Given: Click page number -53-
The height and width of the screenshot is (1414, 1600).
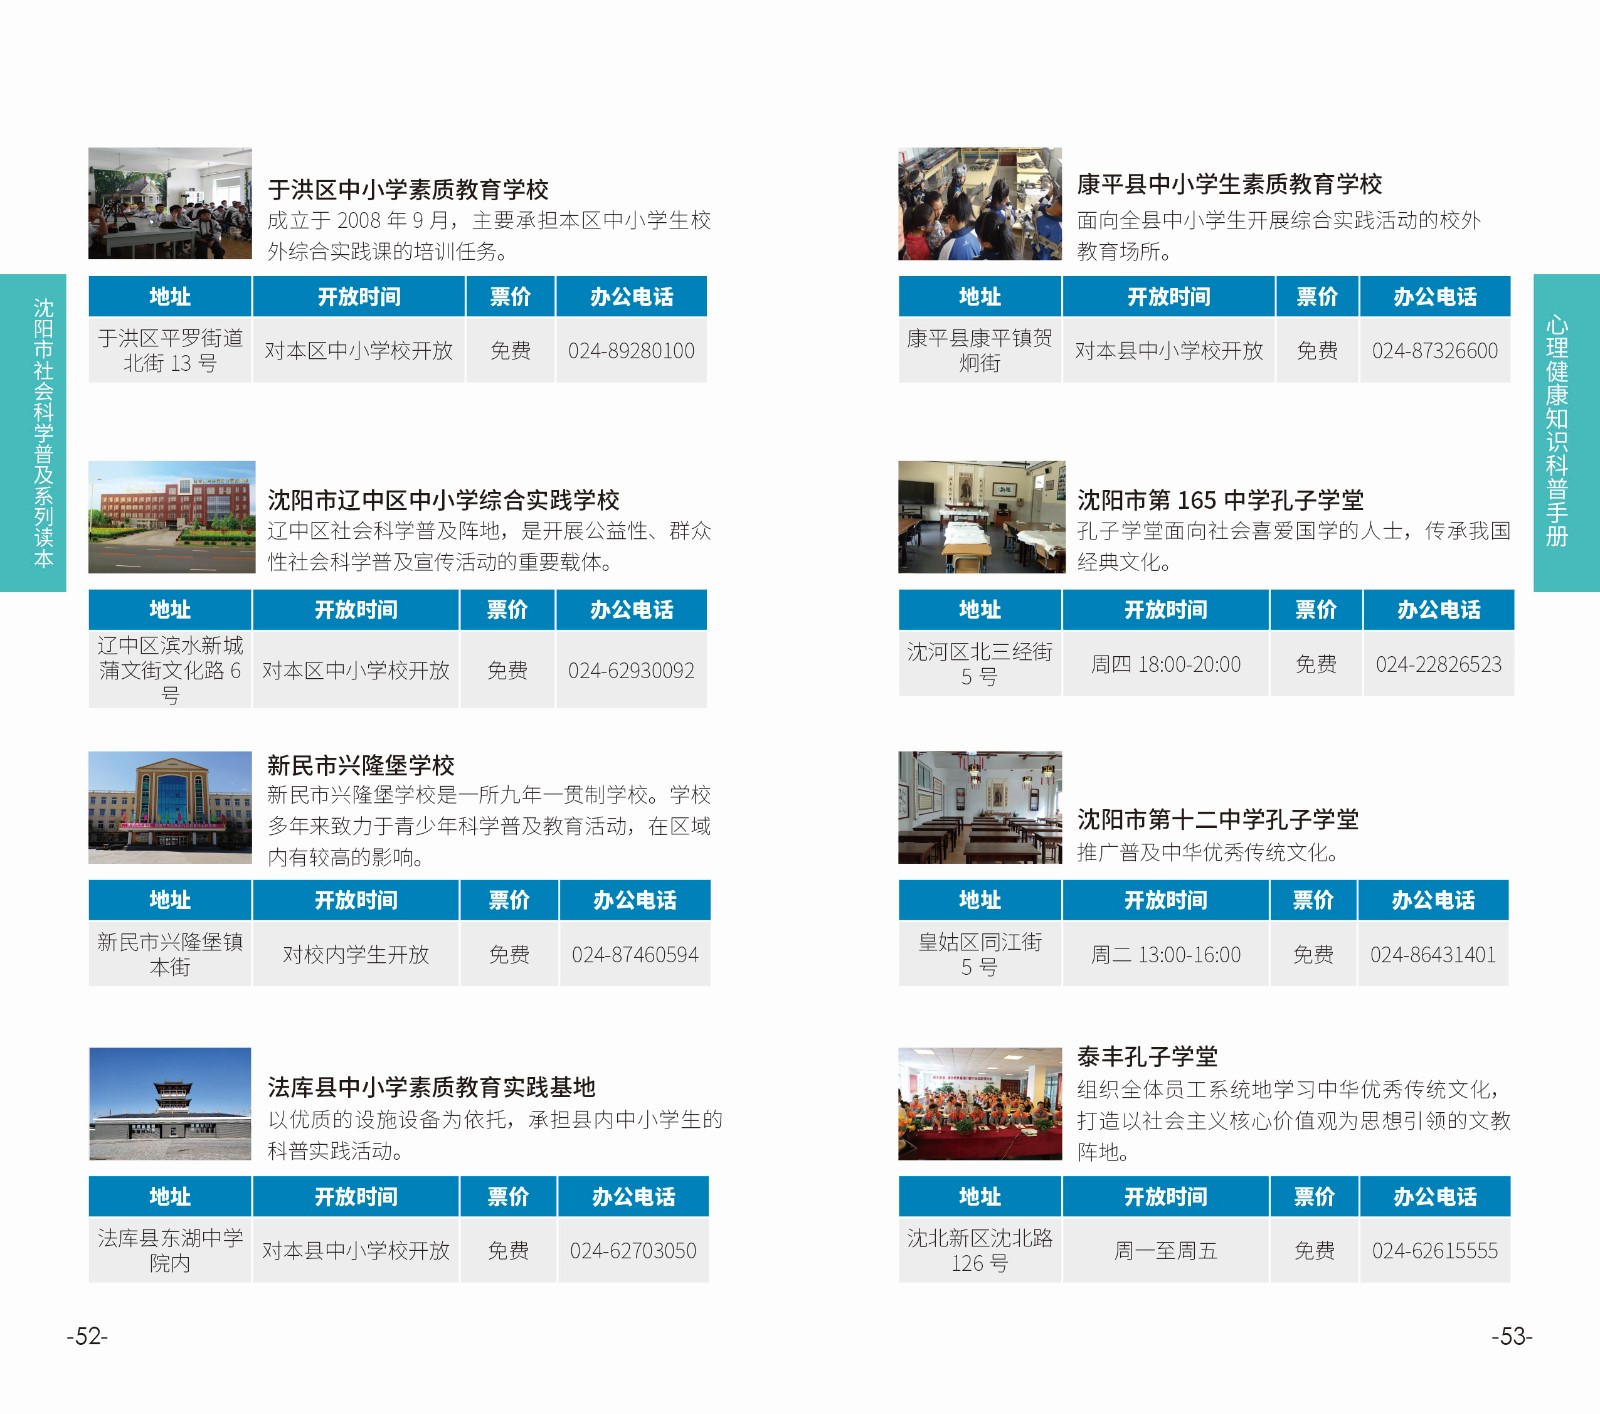Looking at the screenshot, I should tap(1512, 1336).
